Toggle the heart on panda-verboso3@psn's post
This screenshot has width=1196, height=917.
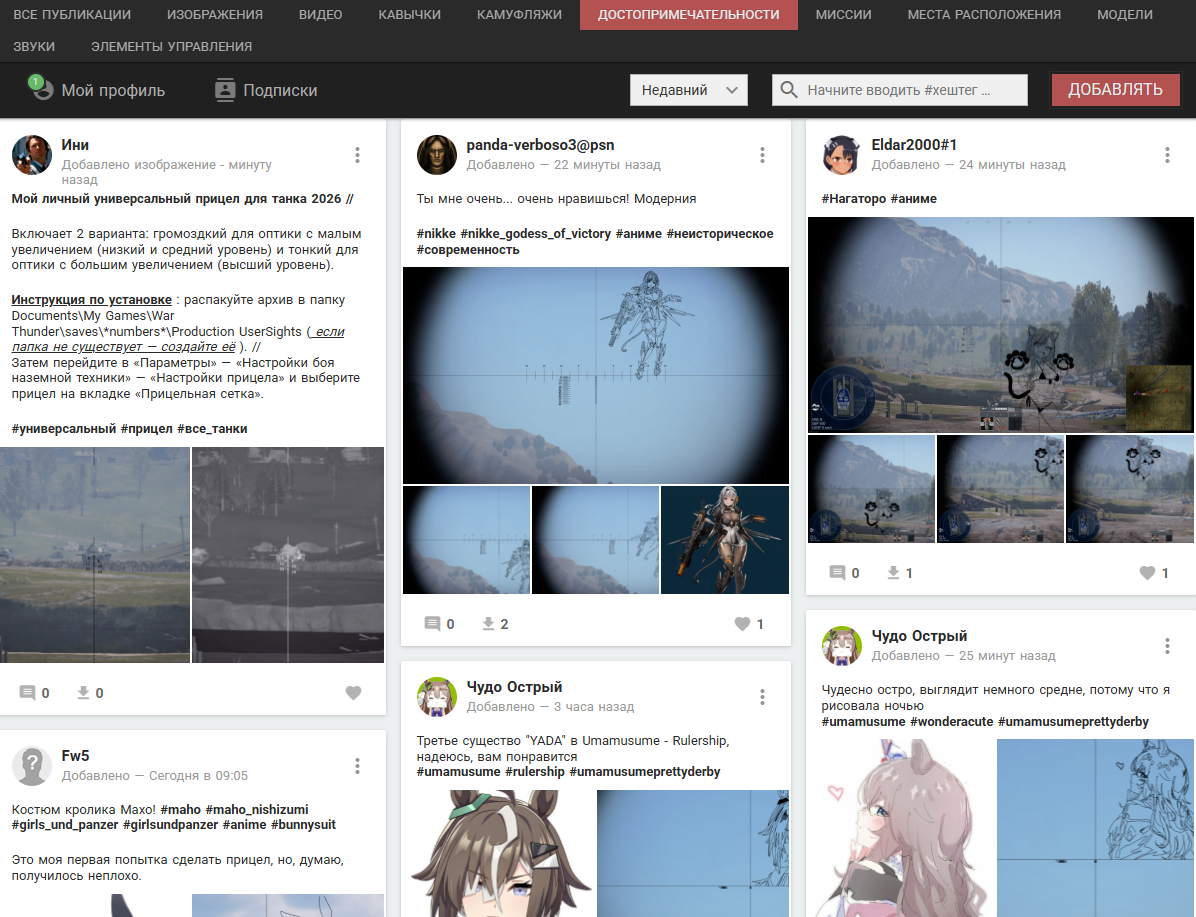point(742,624)
